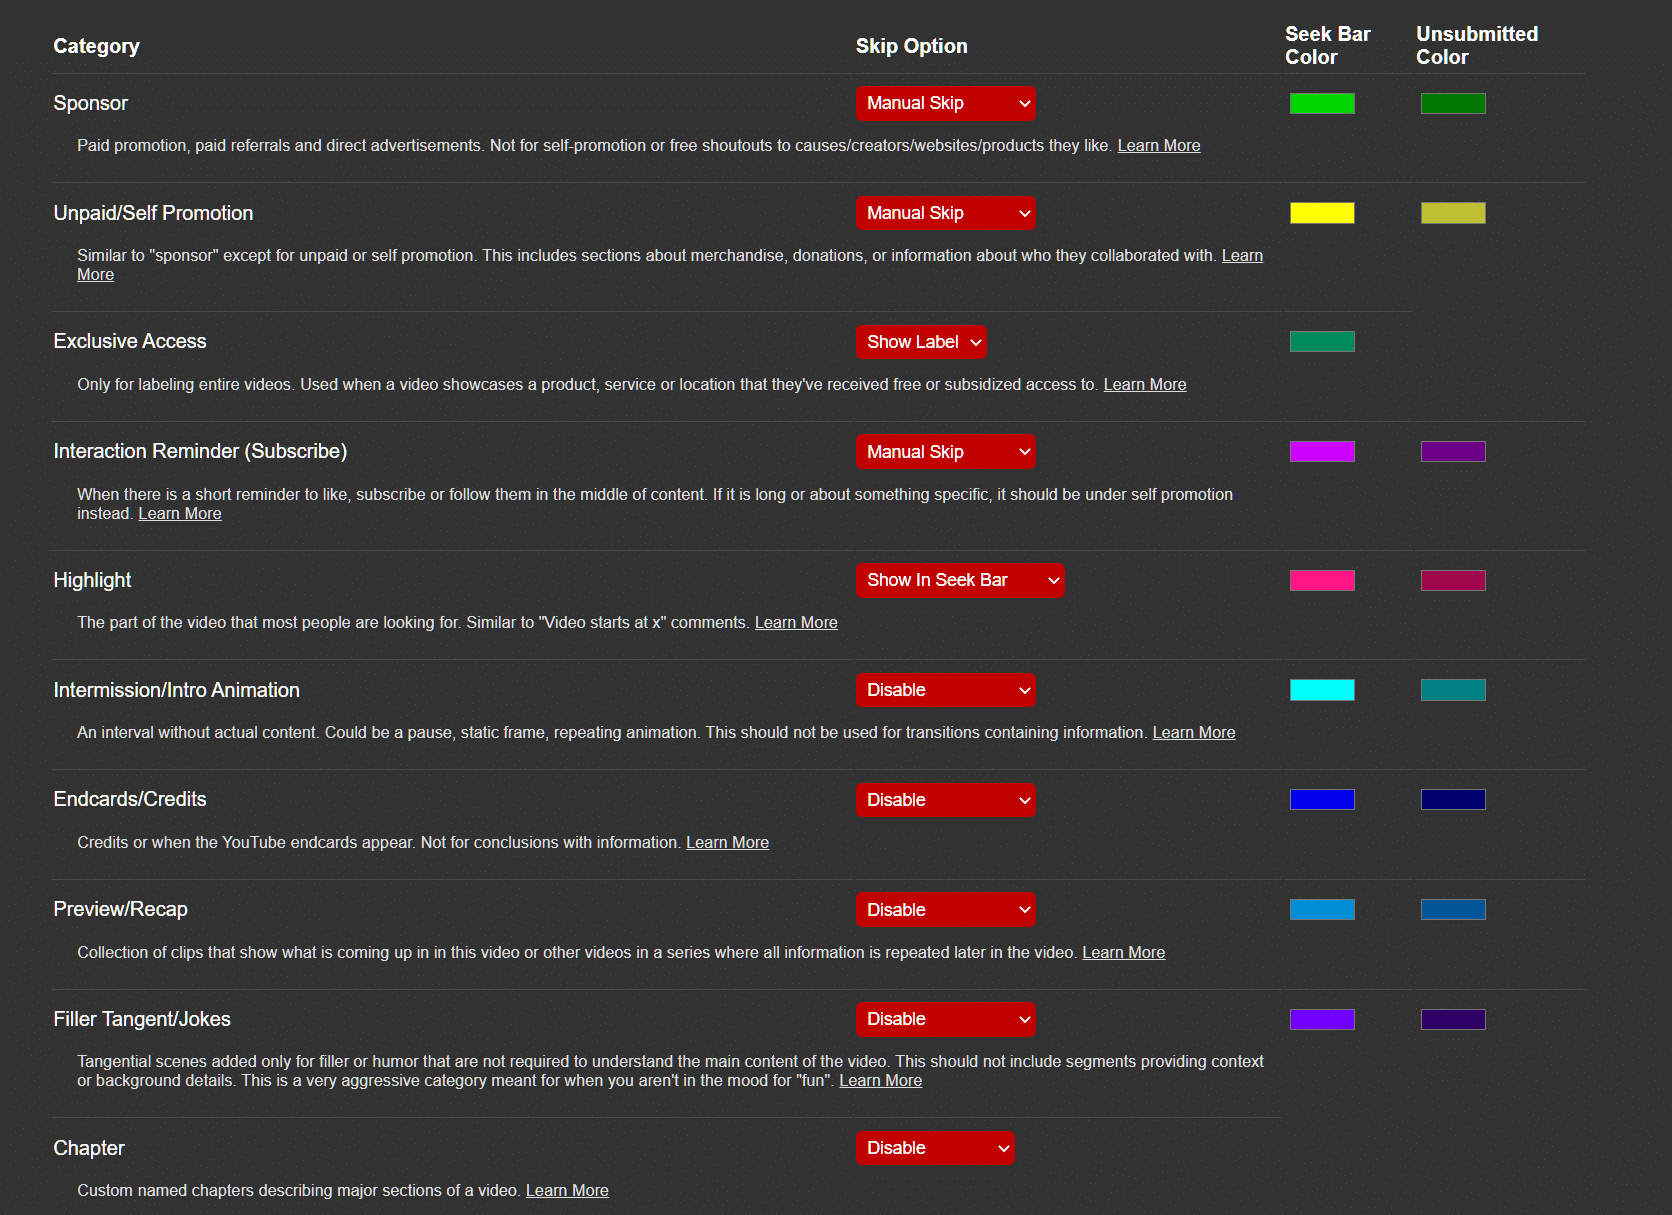Screen dimensions: 1672x1215
Task: Edit Exclusive Access seek bar color swatch
Action: (x=1322, y=342)
